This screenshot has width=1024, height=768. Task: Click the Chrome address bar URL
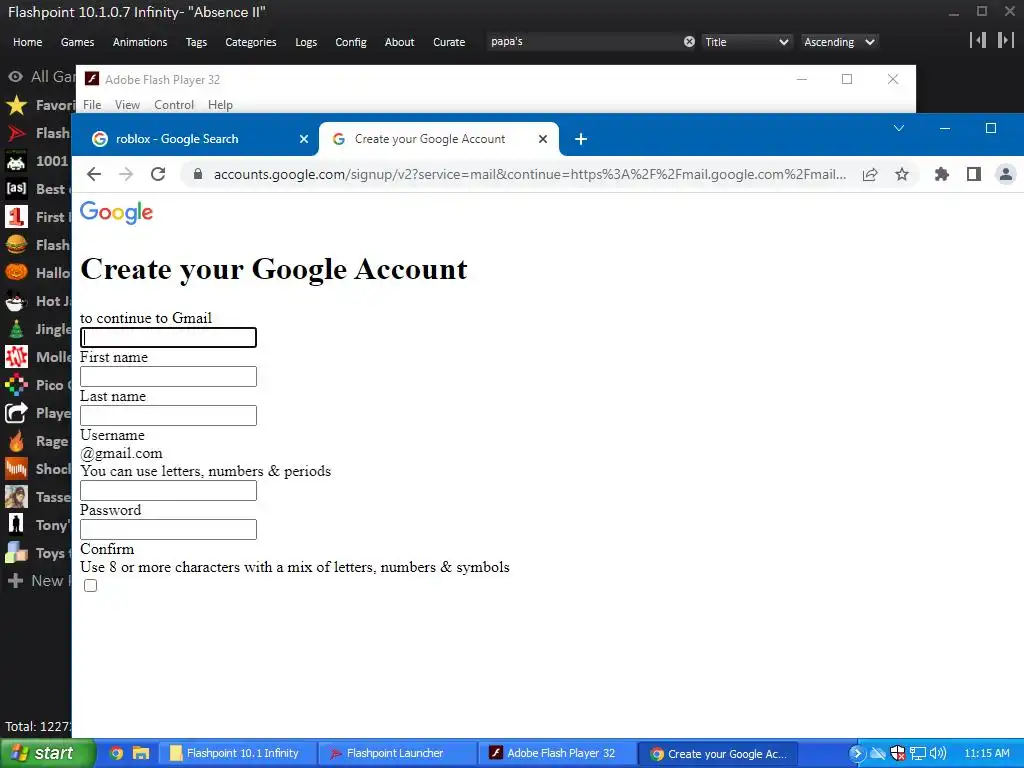(530, 174)
